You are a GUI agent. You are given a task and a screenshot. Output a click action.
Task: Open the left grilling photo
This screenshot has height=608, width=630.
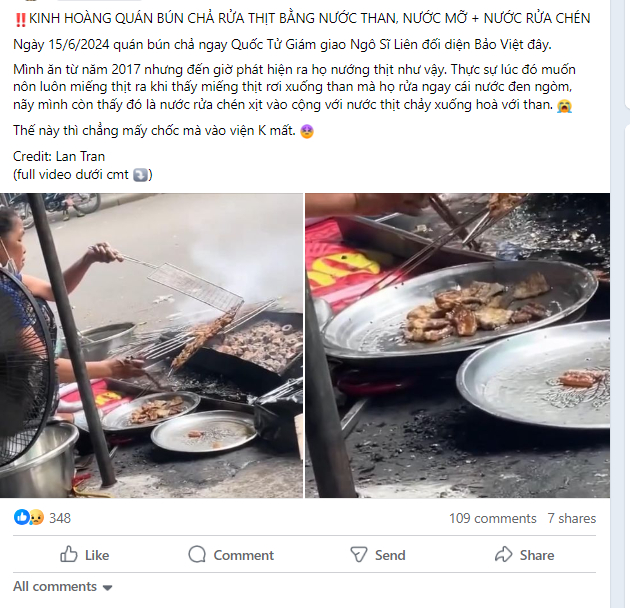[x=151, y=346]
